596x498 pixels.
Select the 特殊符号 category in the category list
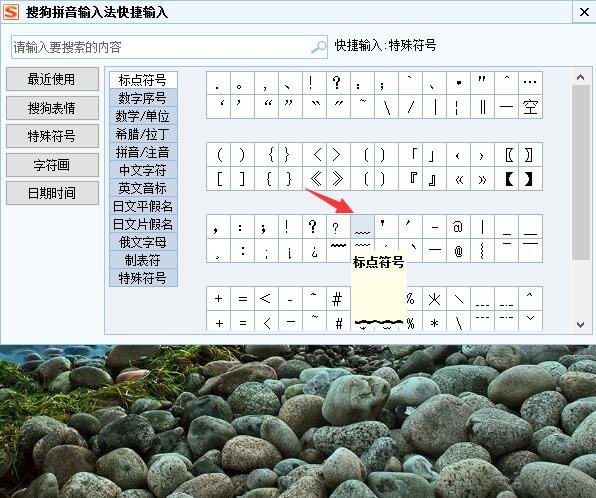[143, 278]
